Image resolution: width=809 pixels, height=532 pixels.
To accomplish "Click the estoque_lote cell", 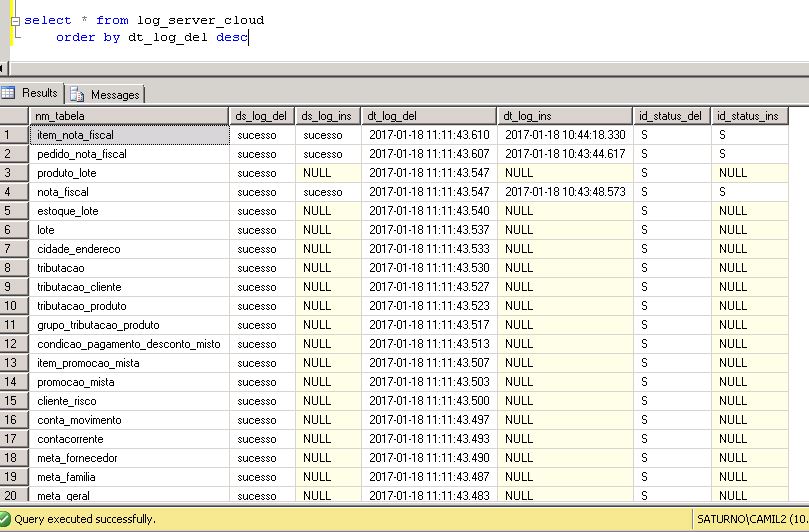I will tap(129, 211).
